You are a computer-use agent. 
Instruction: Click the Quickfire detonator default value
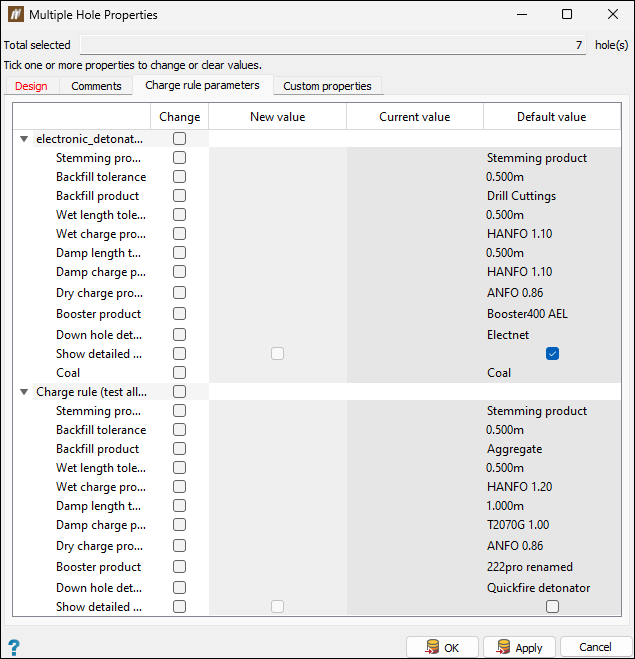coord(538,588)
